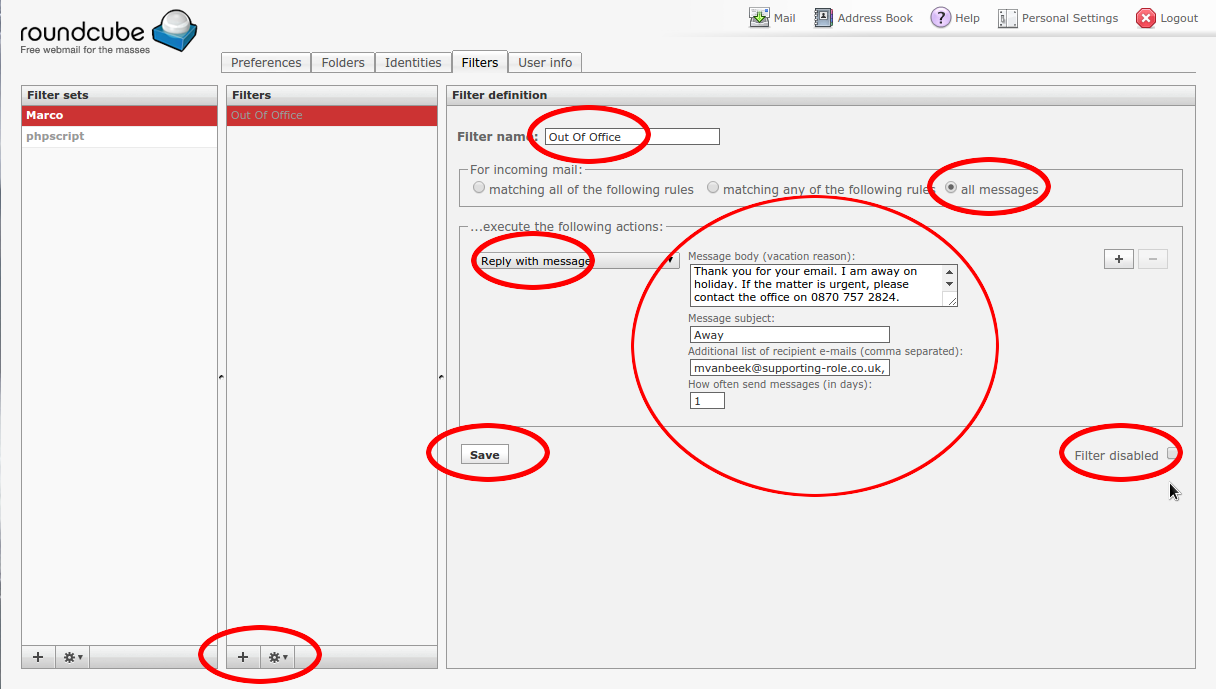Tick the Filter disabled checkbox
This screenshot has width=1216, height=689.
click(x=1172, y=454)
